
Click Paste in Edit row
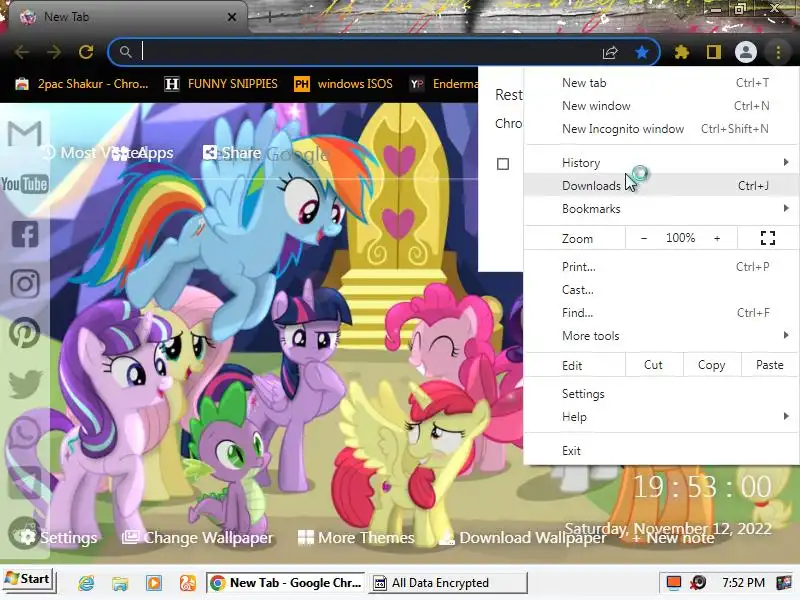(x=769, y=365)
